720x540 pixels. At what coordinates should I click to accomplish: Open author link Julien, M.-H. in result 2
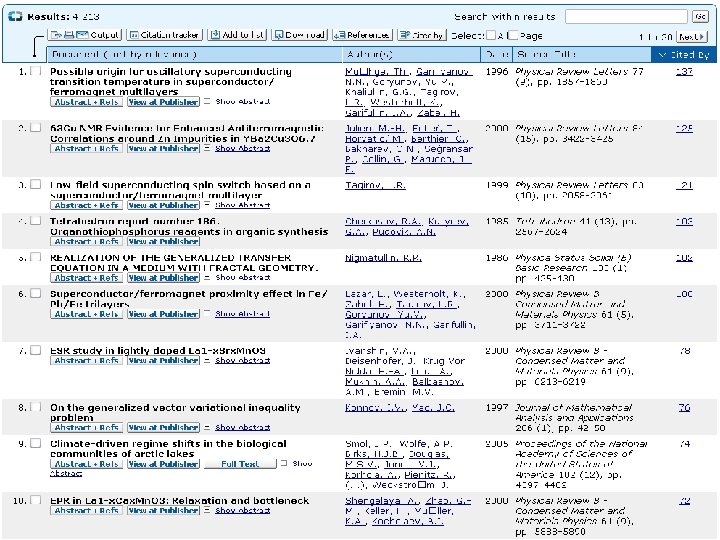click(375, 128)
